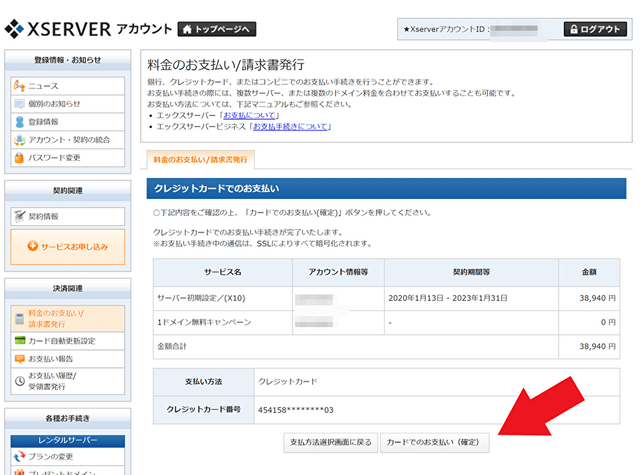The image size is (640, 475).
Task: Click サービス名 column header
Action: point(223,272)
